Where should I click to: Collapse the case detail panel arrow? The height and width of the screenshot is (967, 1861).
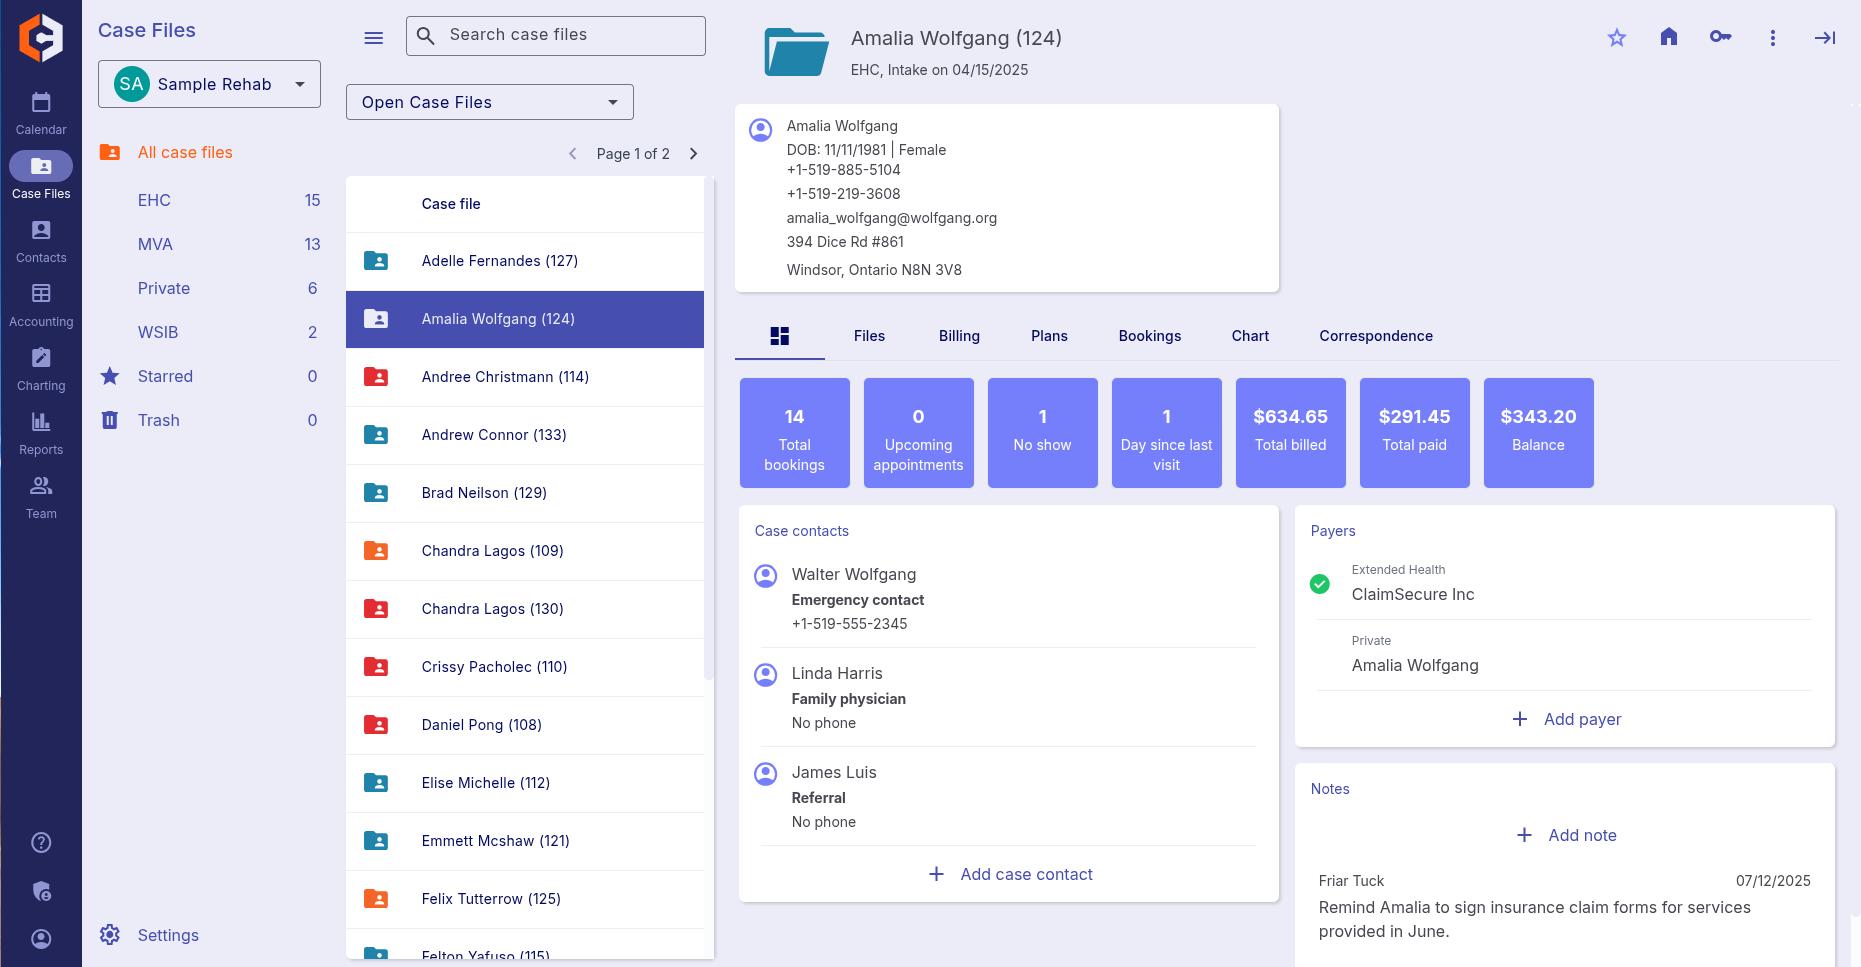(x=1825, y=38)
